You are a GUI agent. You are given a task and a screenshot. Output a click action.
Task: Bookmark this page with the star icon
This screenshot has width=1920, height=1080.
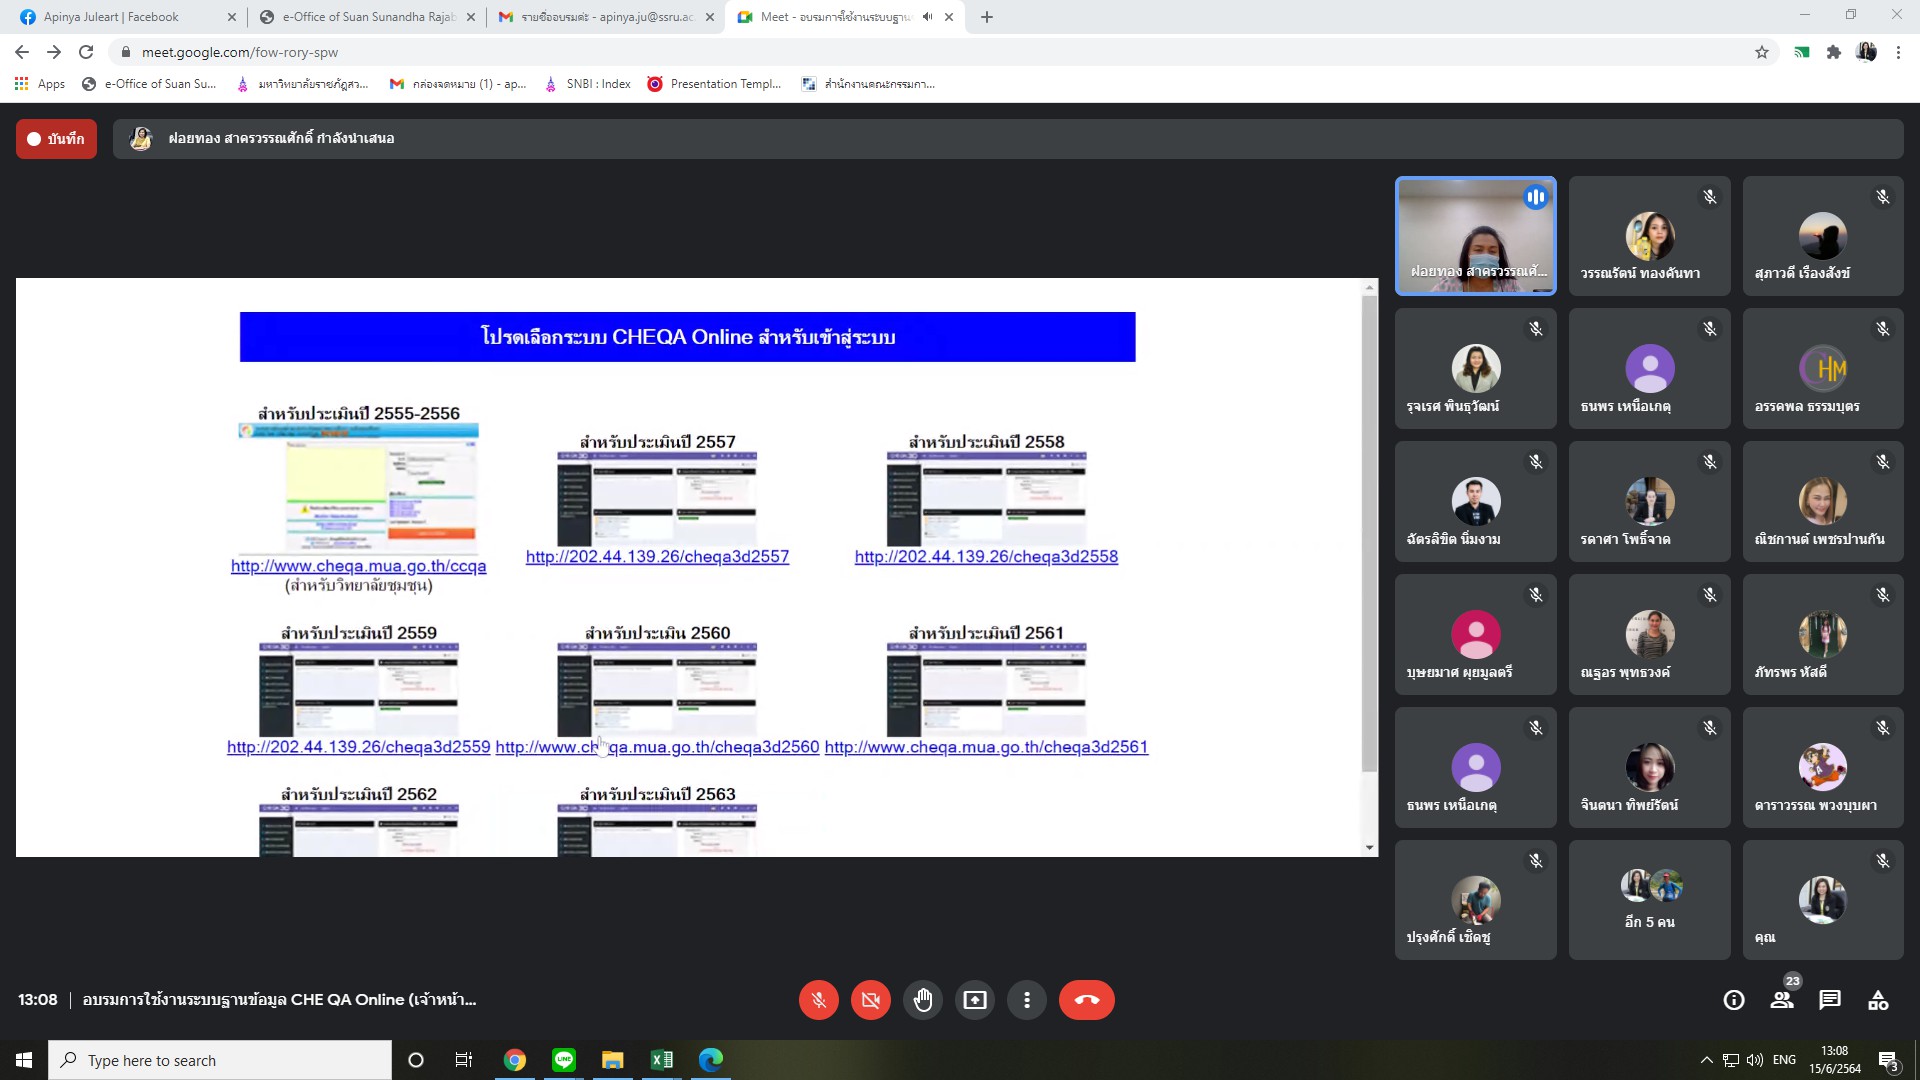1762,52
